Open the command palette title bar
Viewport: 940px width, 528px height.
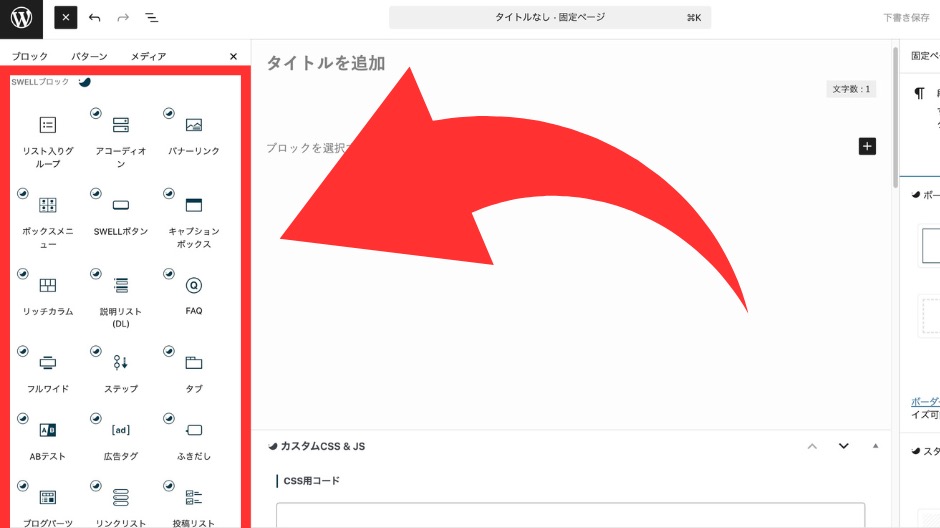(550, 17)
